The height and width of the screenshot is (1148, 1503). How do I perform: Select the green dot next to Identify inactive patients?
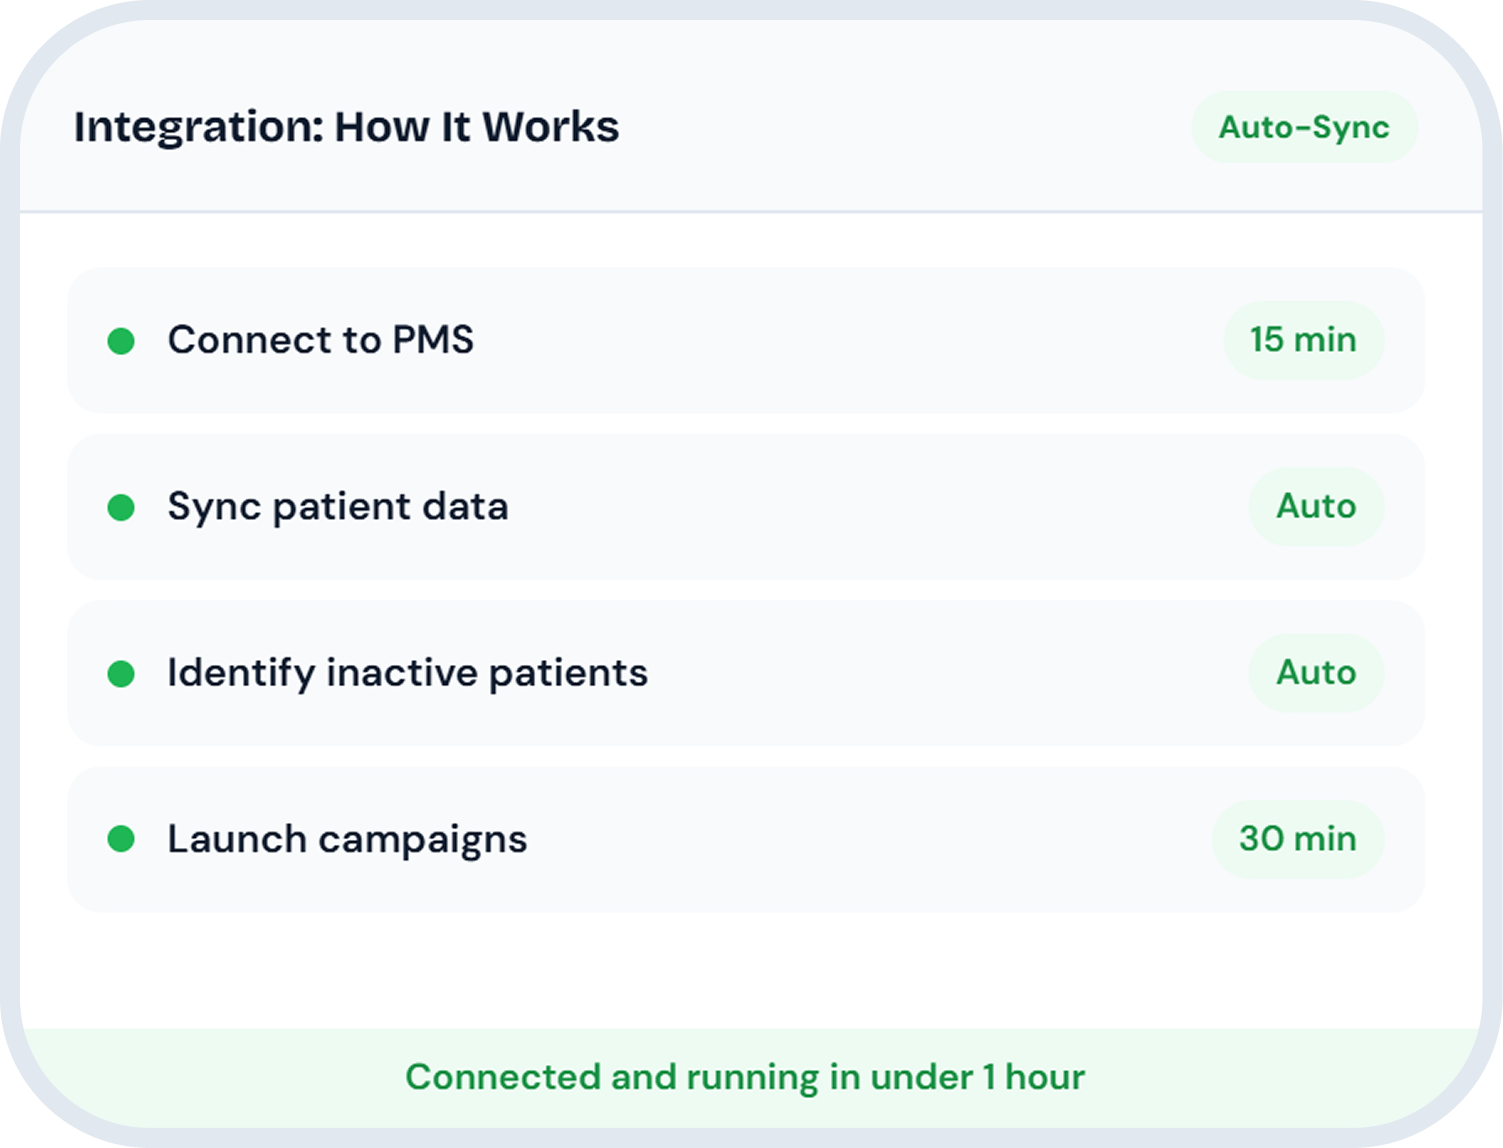(x=121, y=674)
